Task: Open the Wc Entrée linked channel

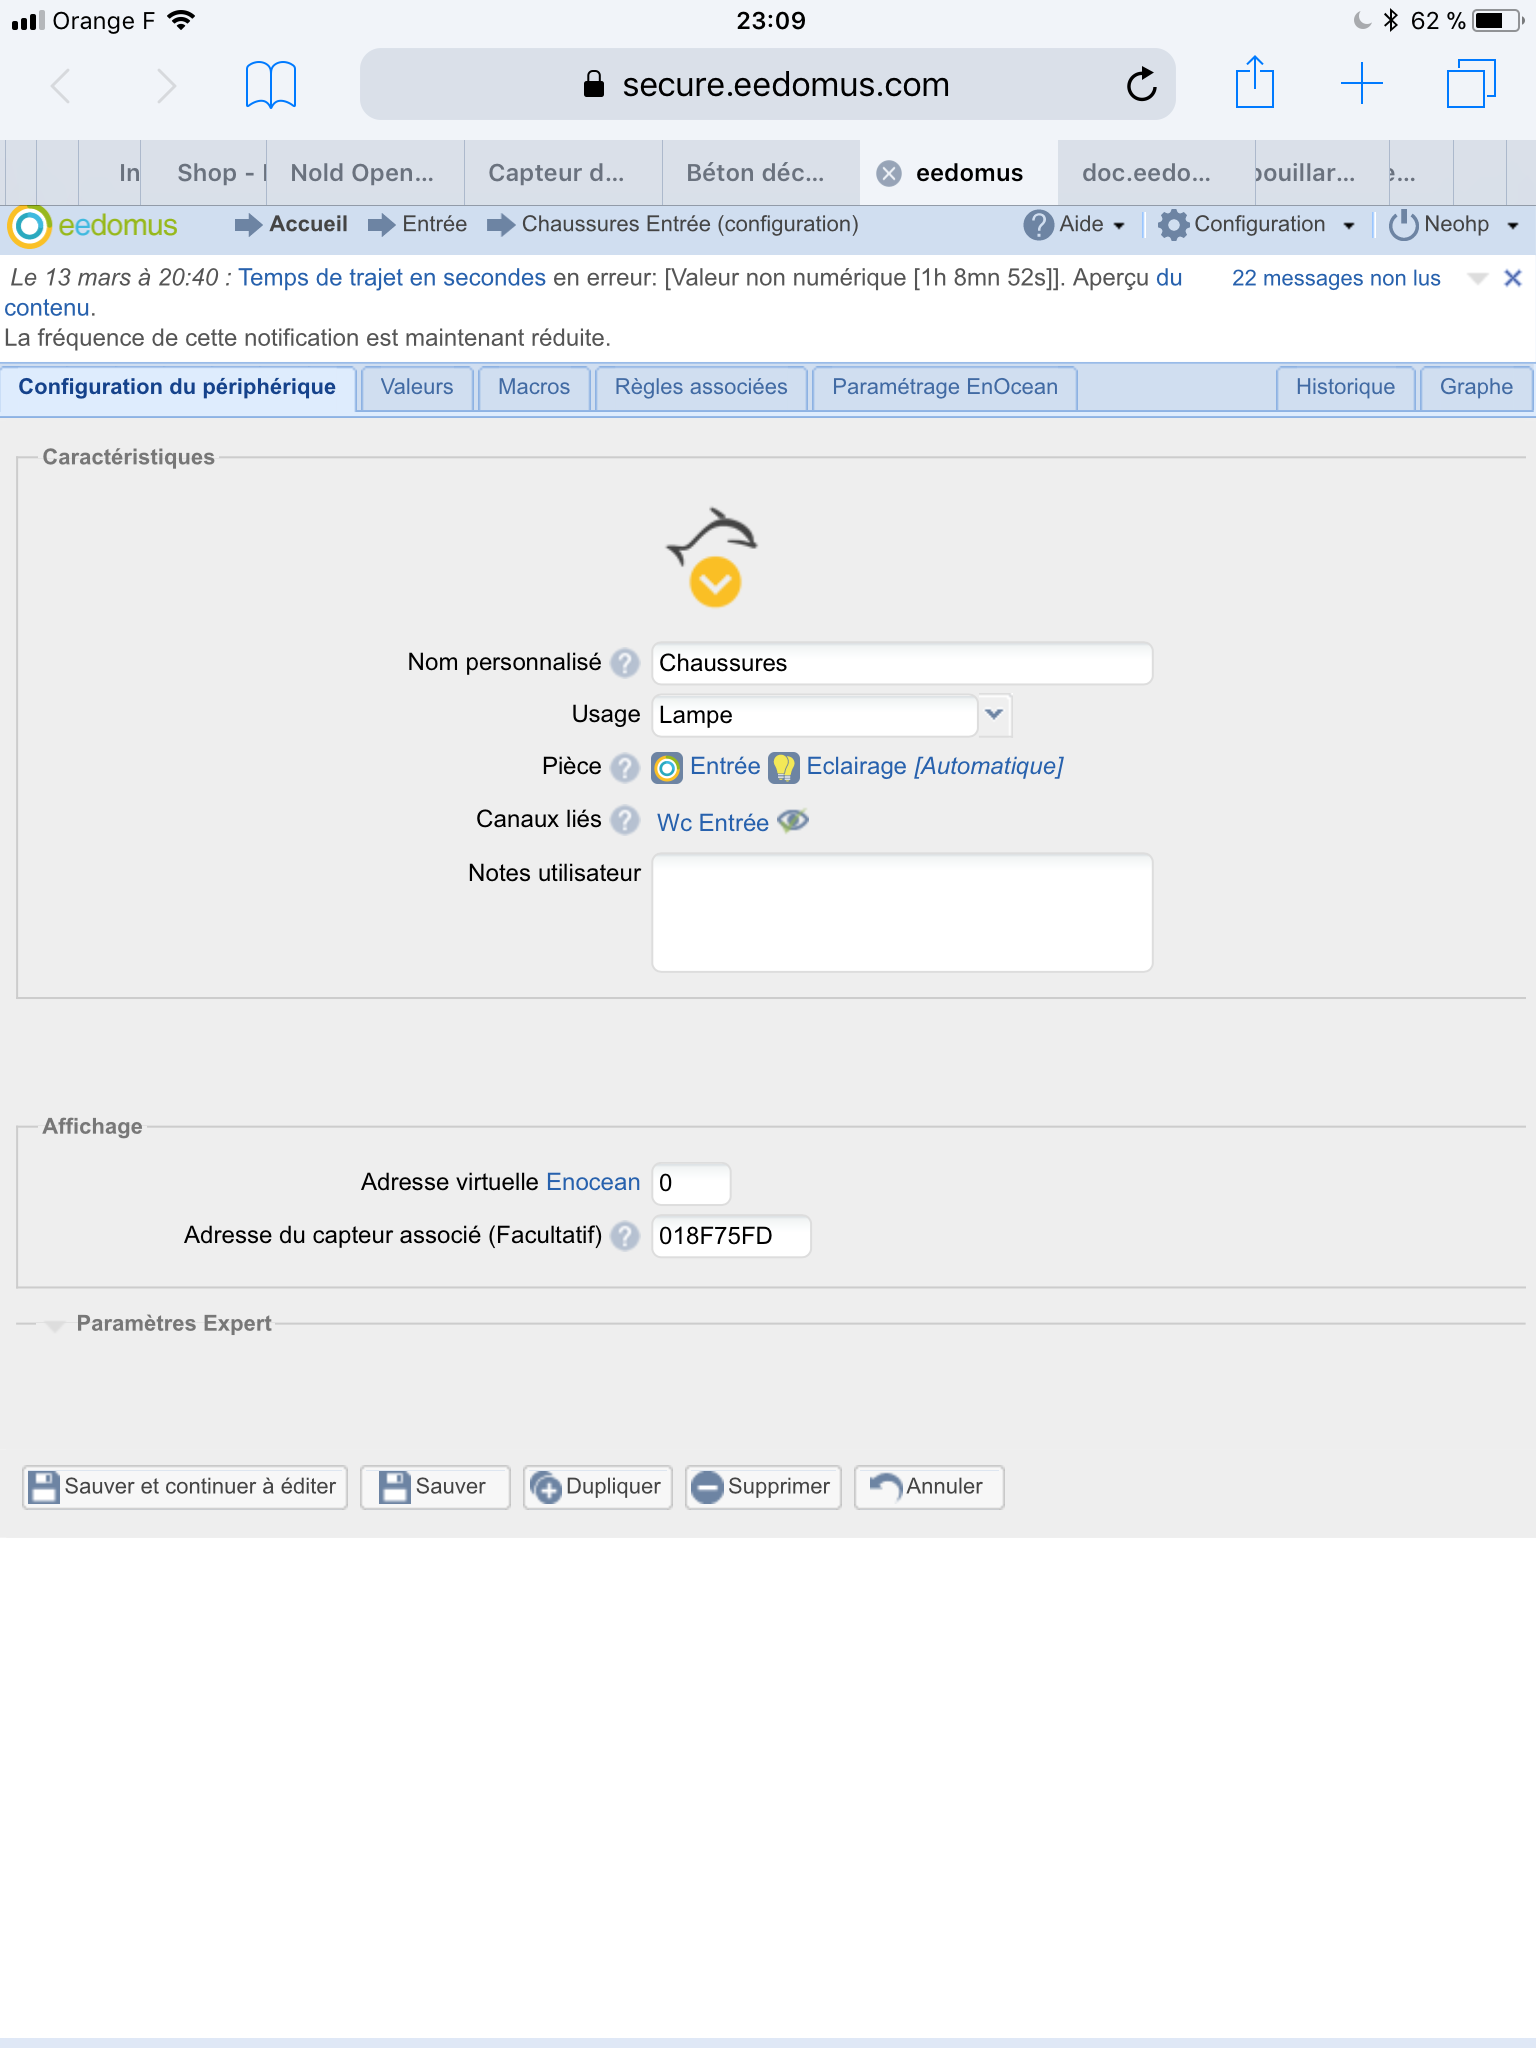Action: pyautogui.click(x=713, y=823)
